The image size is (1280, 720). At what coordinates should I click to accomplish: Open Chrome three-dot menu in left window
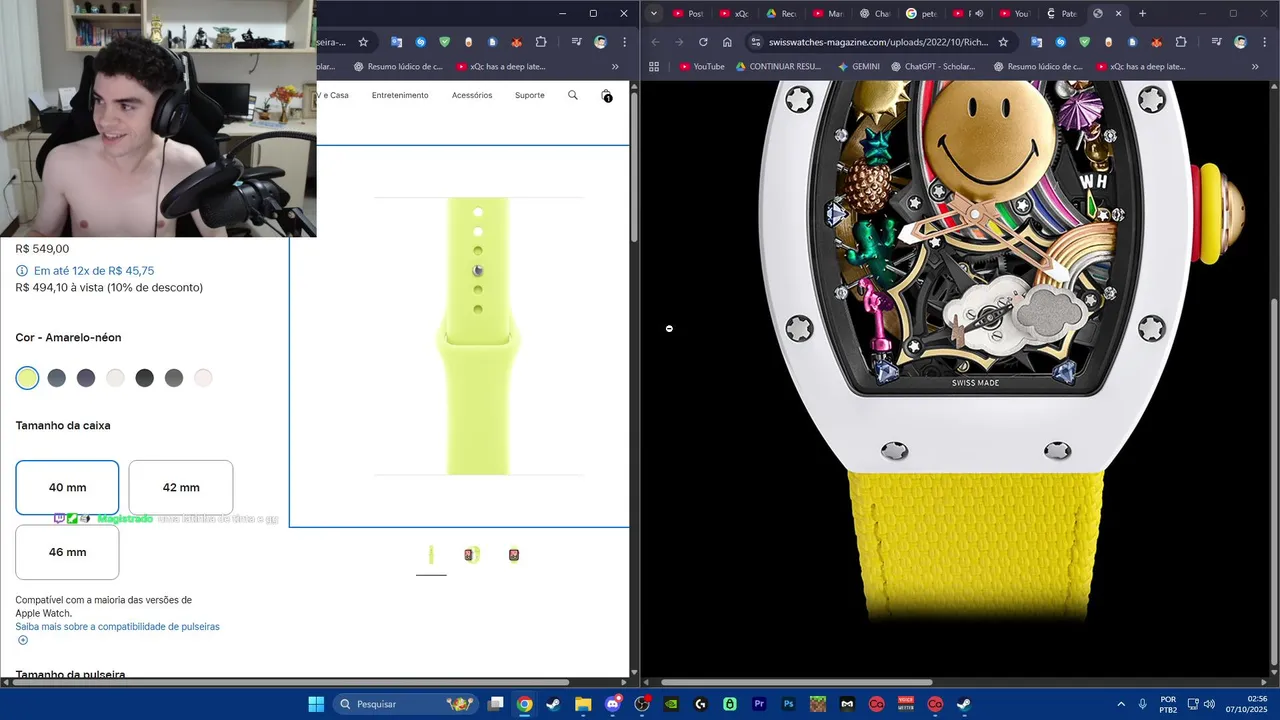[623, 42]
